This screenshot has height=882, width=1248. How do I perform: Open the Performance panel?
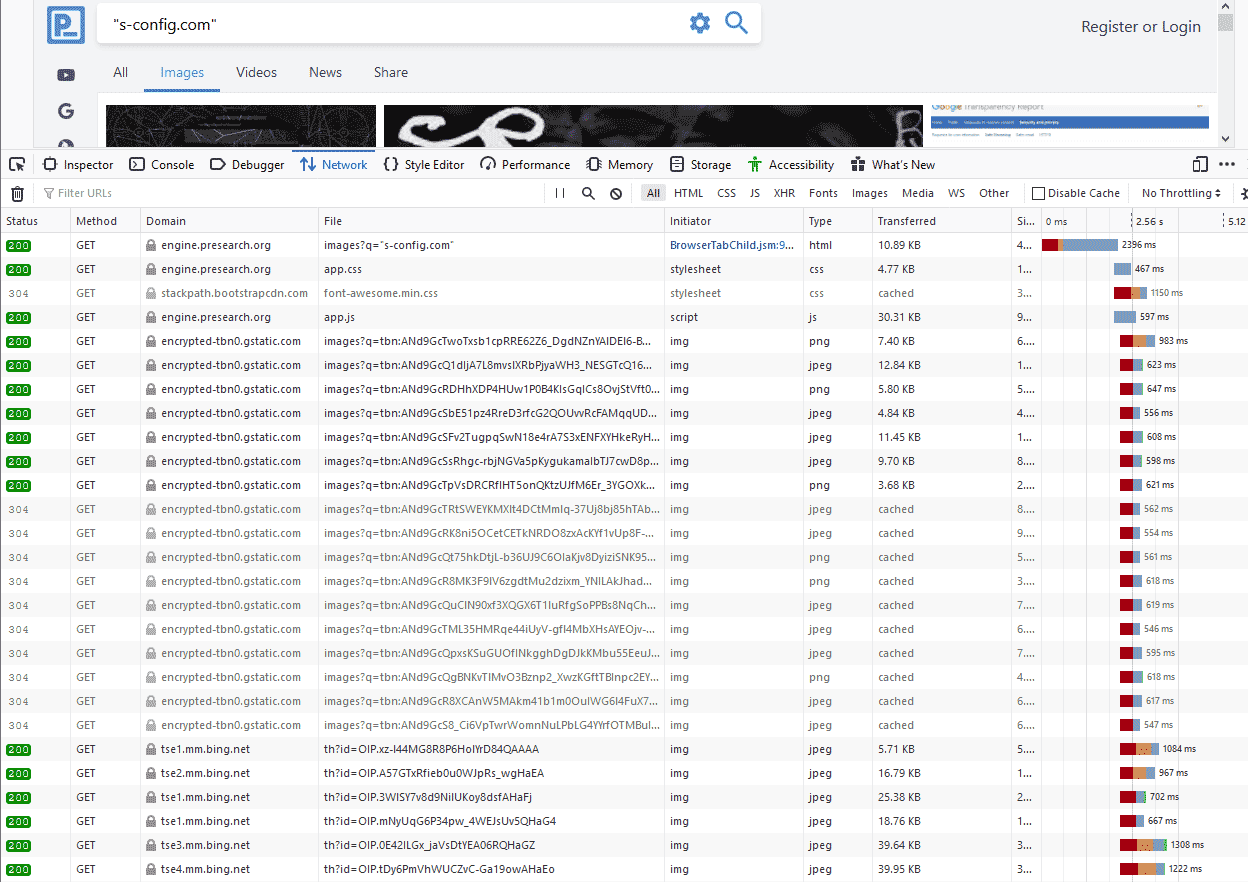pyautogui.click(x=525, y=165)
